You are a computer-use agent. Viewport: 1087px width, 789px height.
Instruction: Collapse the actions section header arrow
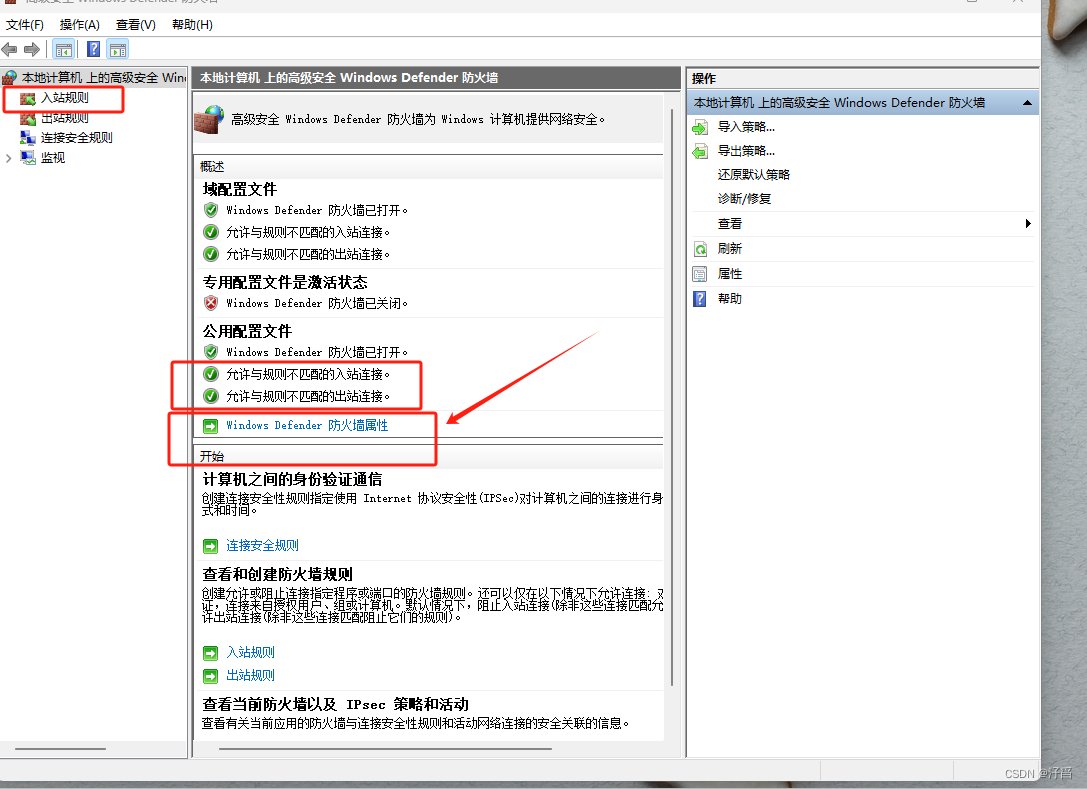coord(1027,103)
